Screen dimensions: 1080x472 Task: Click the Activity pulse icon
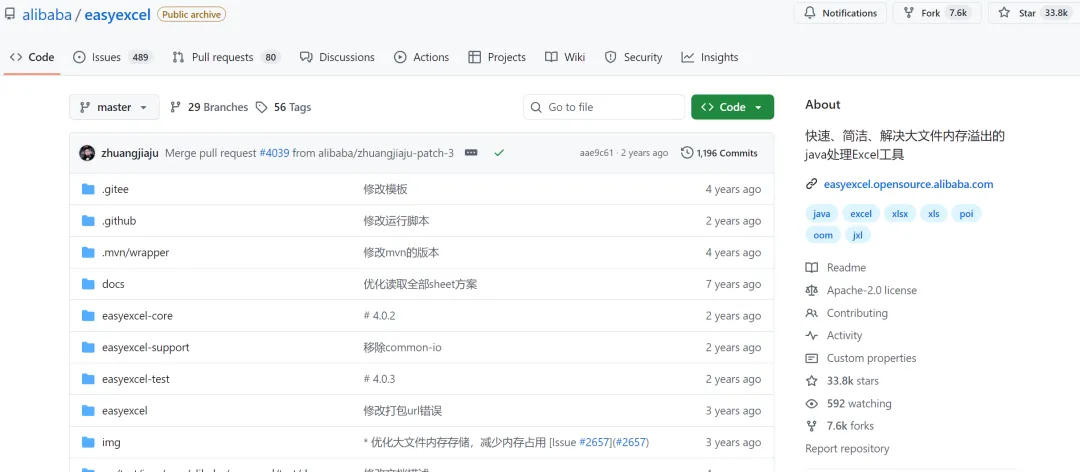[812, 336]
